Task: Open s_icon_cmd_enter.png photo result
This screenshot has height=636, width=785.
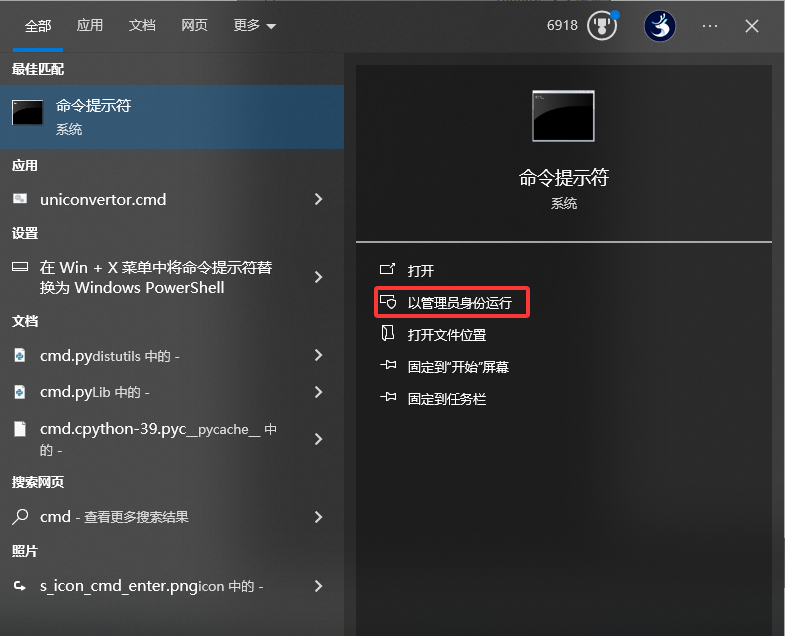Action: 172,586
